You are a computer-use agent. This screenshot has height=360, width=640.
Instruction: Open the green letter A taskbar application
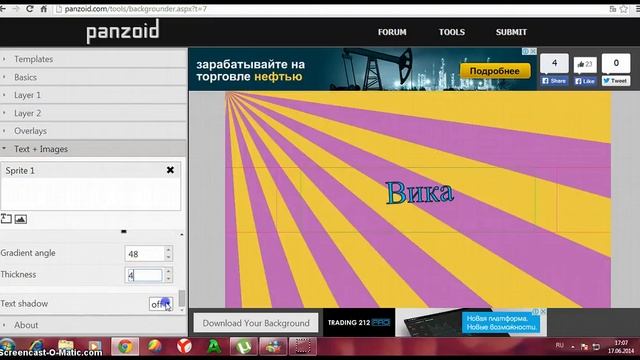coord(214,346)
